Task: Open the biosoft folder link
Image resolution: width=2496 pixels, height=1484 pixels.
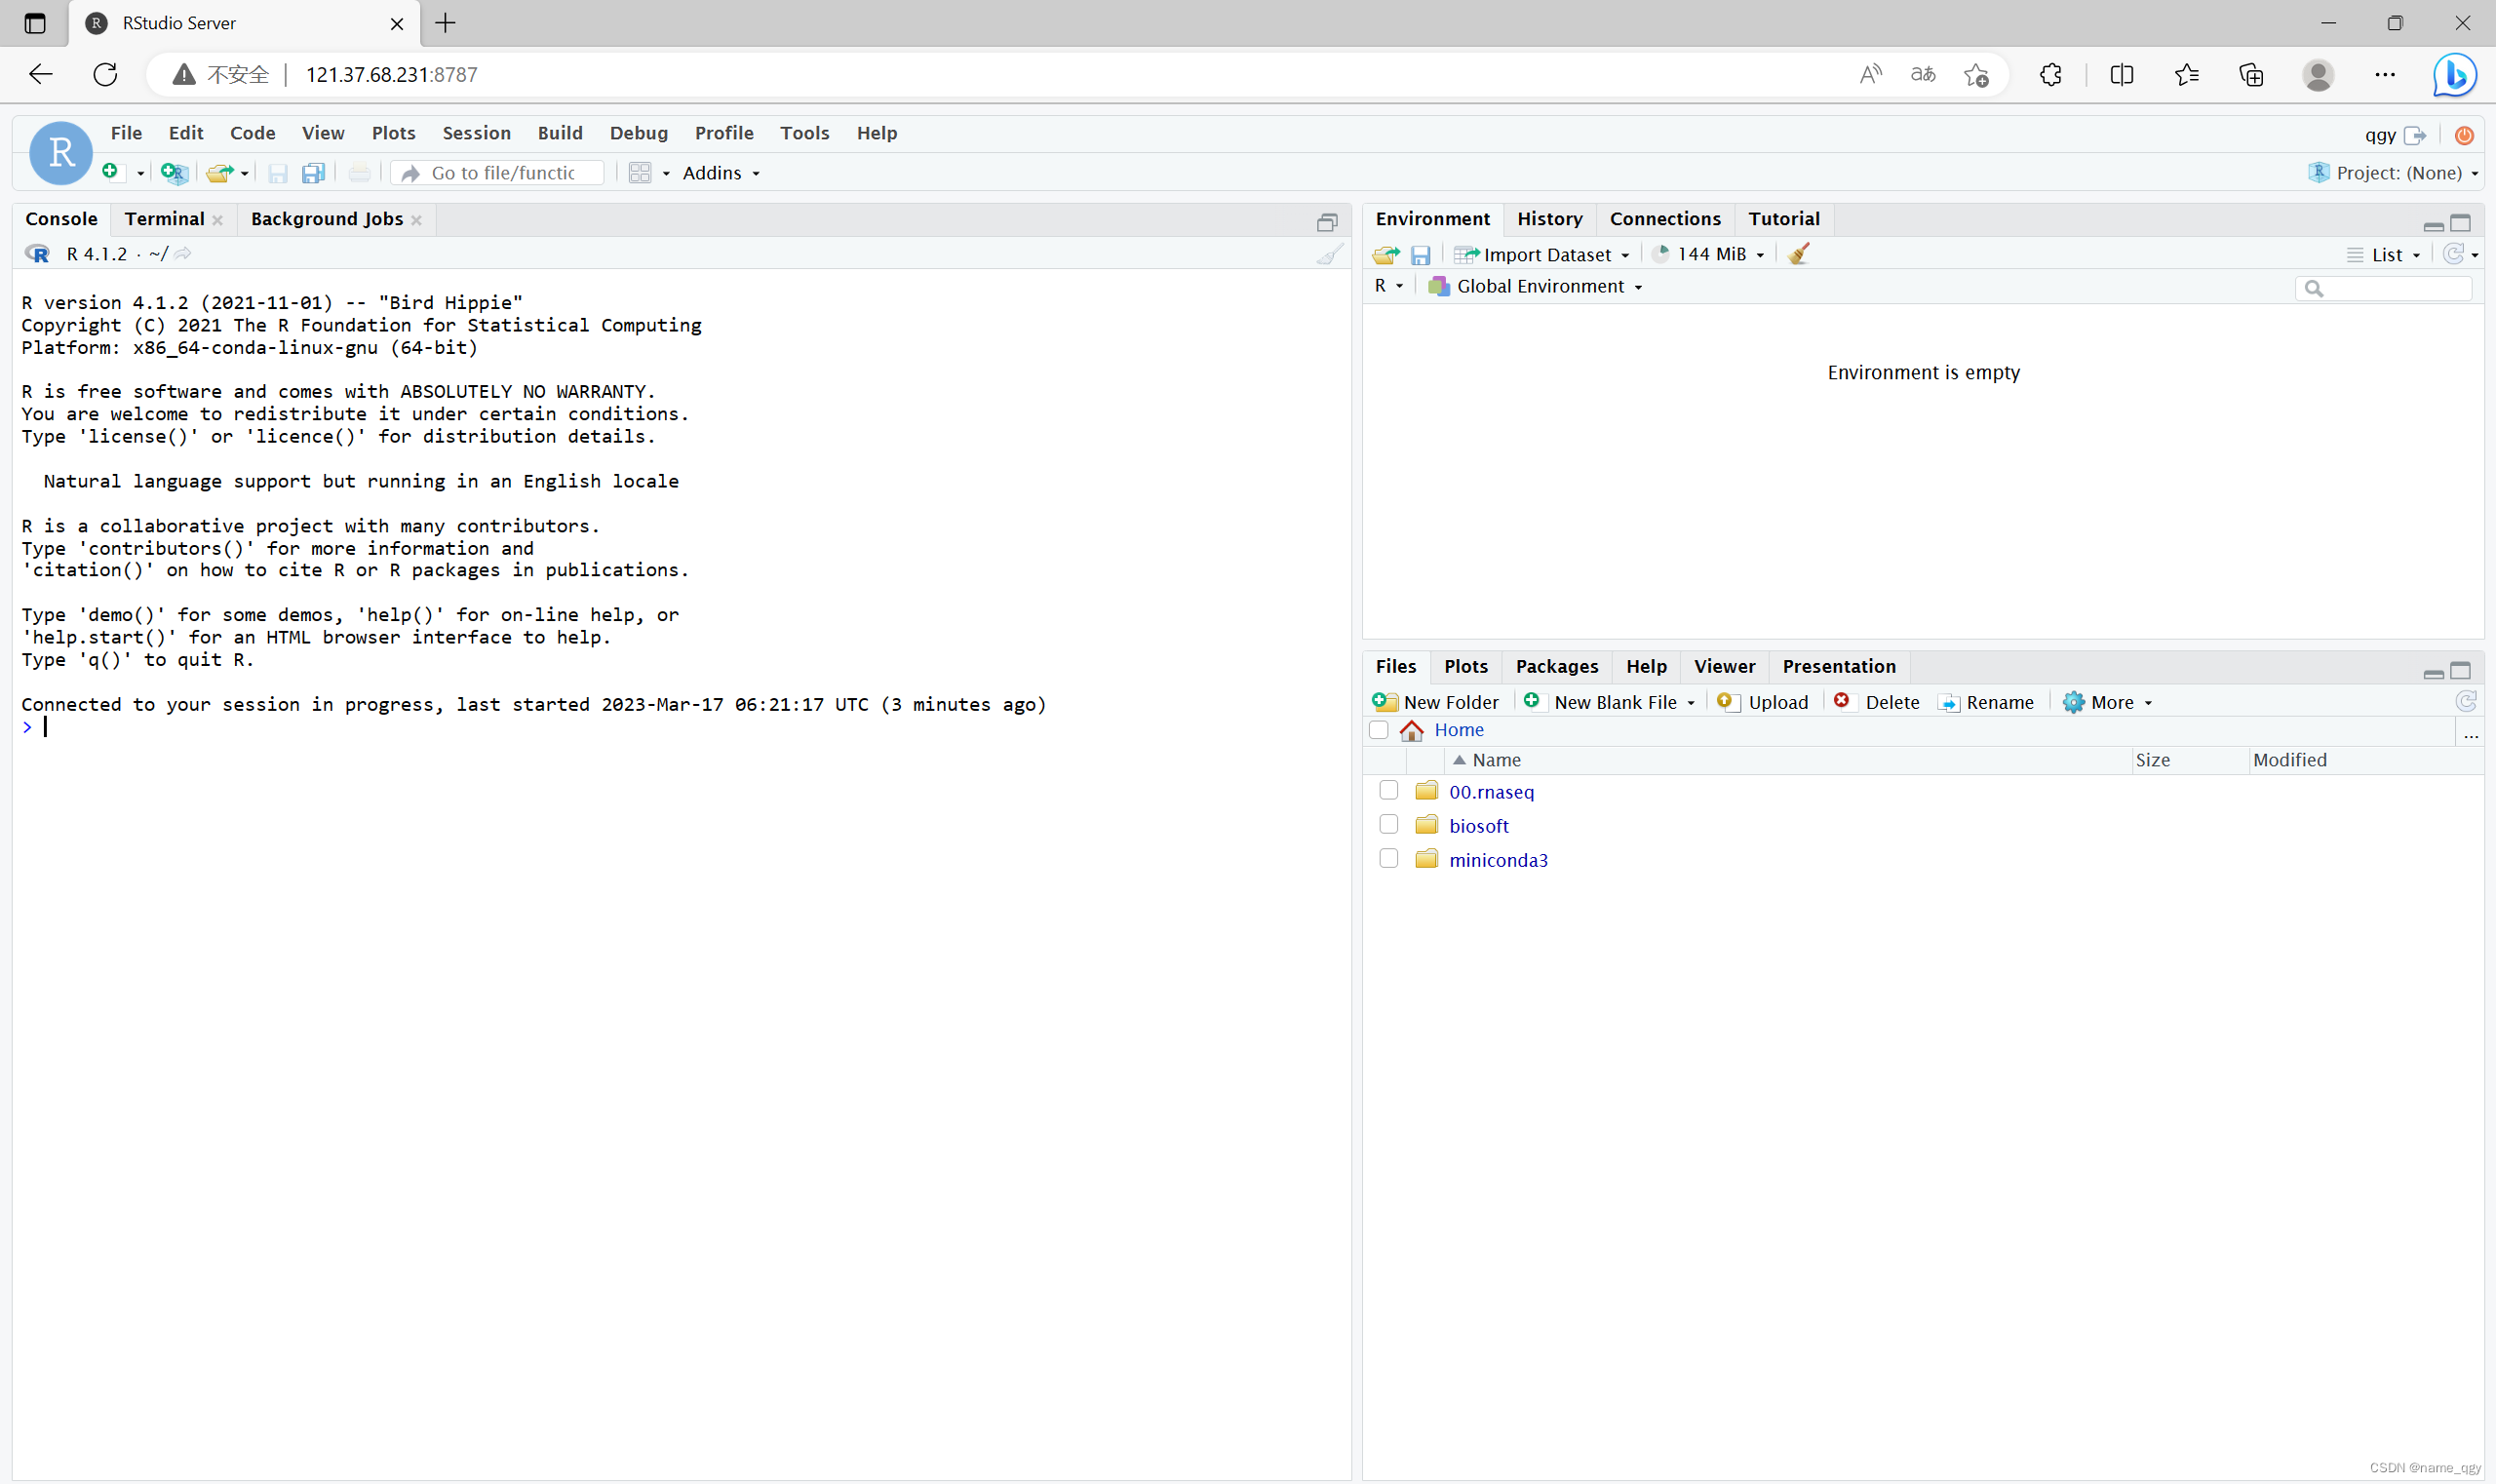Action: [1479, 826]
